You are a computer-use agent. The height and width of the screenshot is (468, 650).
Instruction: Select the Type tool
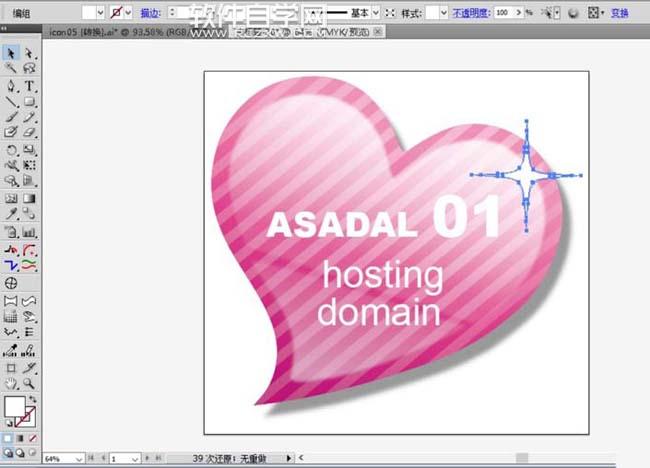[x=30, y=86]
